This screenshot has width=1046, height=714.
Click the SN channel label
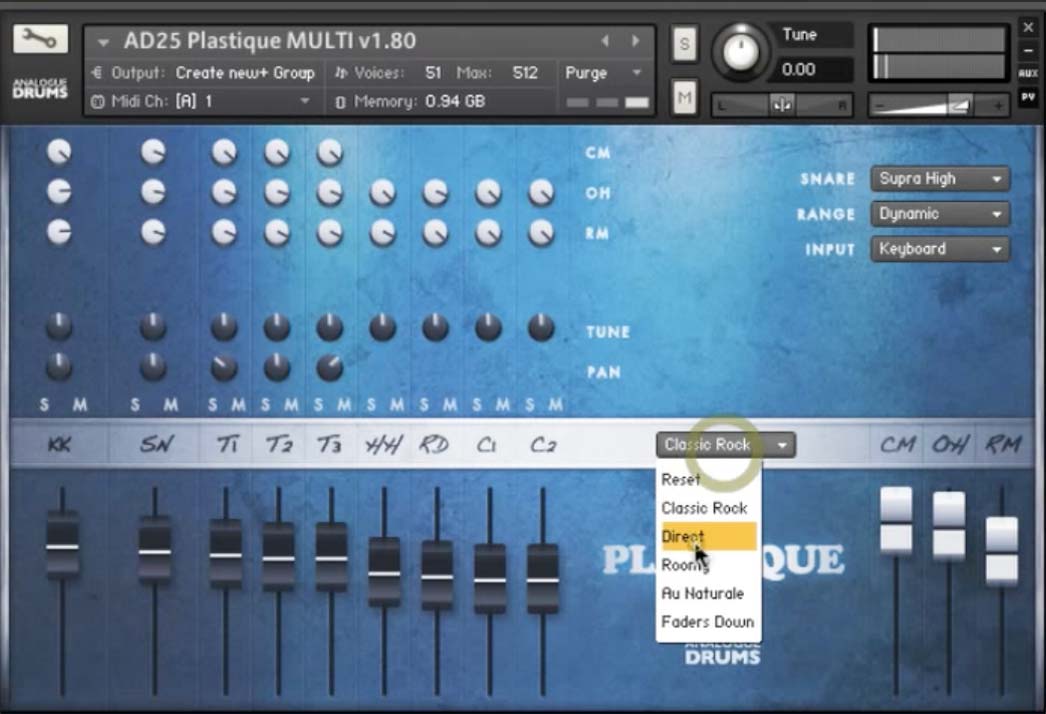point(156,444)
